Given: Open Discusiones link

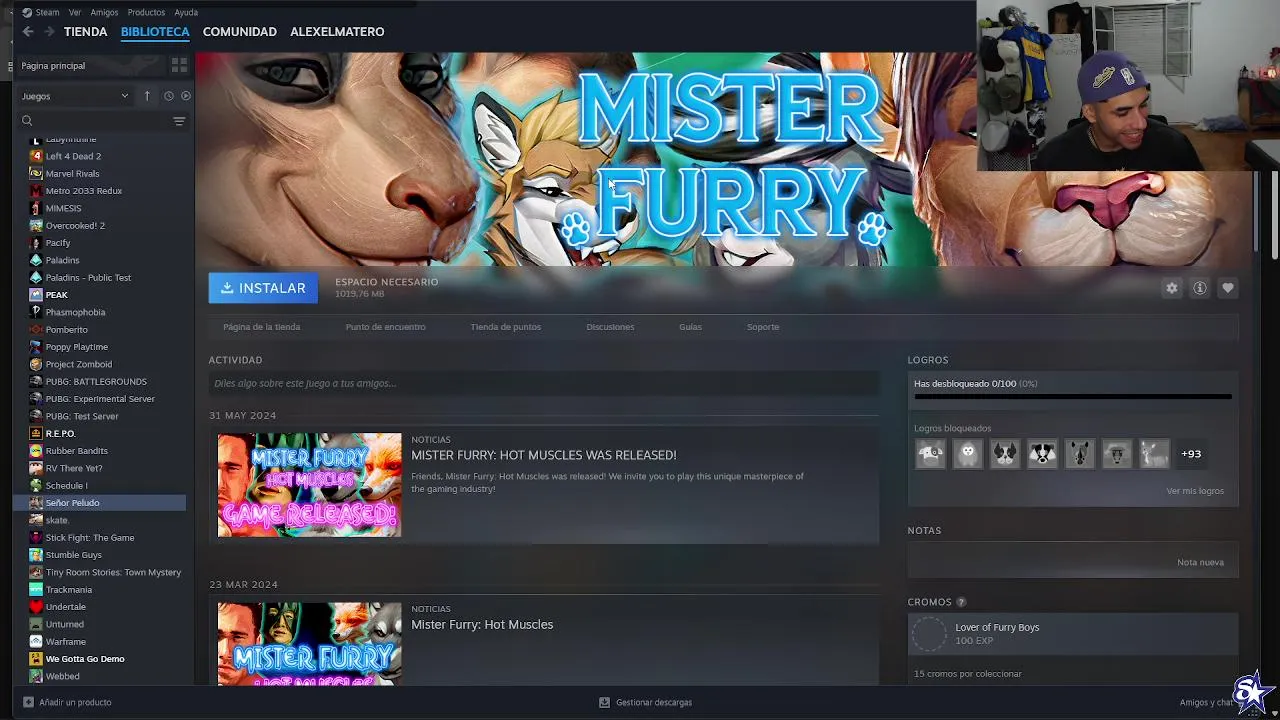Looking at the screenshot, I should [610, 327].
